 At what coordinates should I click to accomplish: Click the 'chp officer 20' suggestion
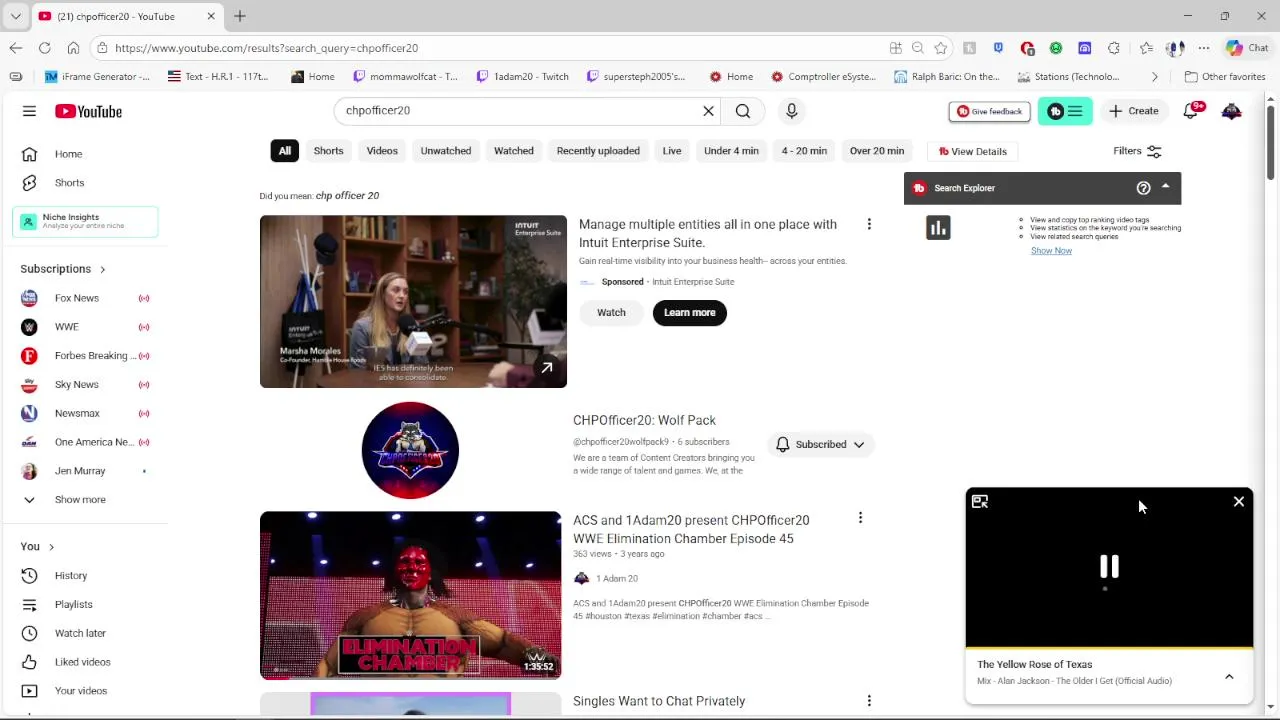(347, 196)
